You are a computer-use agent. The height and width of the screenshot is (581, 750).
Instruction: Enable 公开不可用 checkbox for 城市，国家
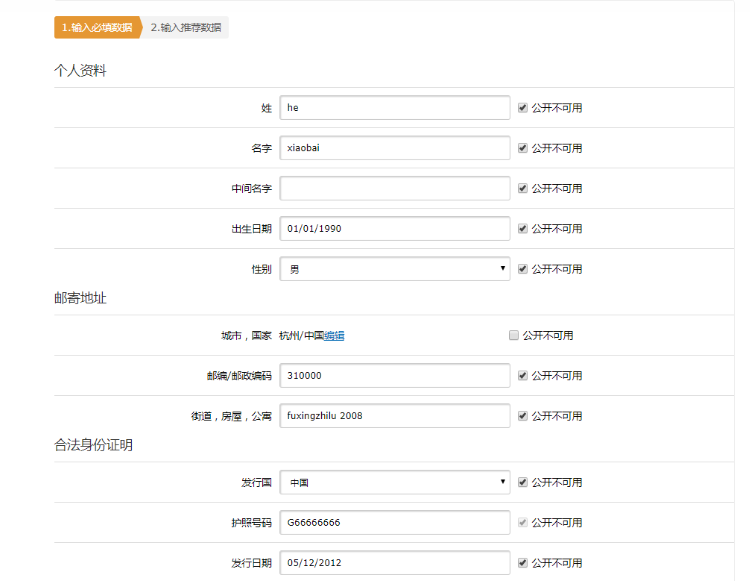coord(514,335)
